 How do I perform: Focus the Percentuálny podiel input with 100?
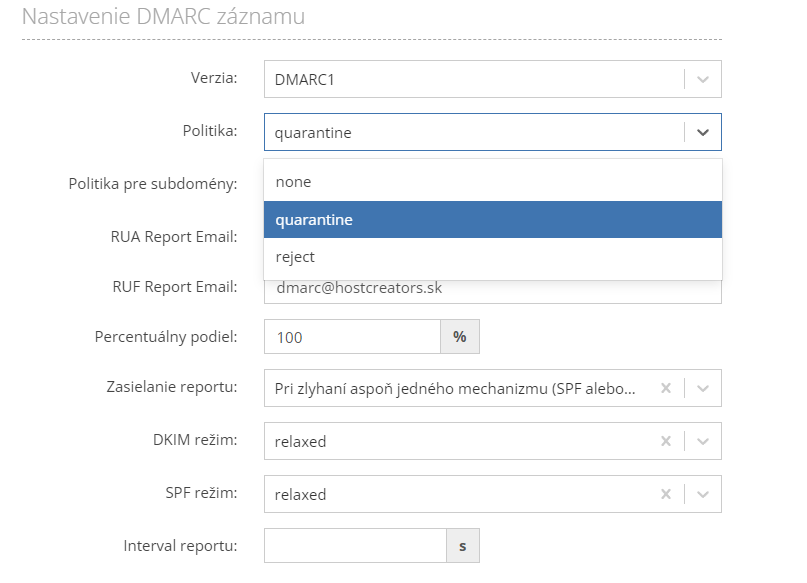[352, 337]
